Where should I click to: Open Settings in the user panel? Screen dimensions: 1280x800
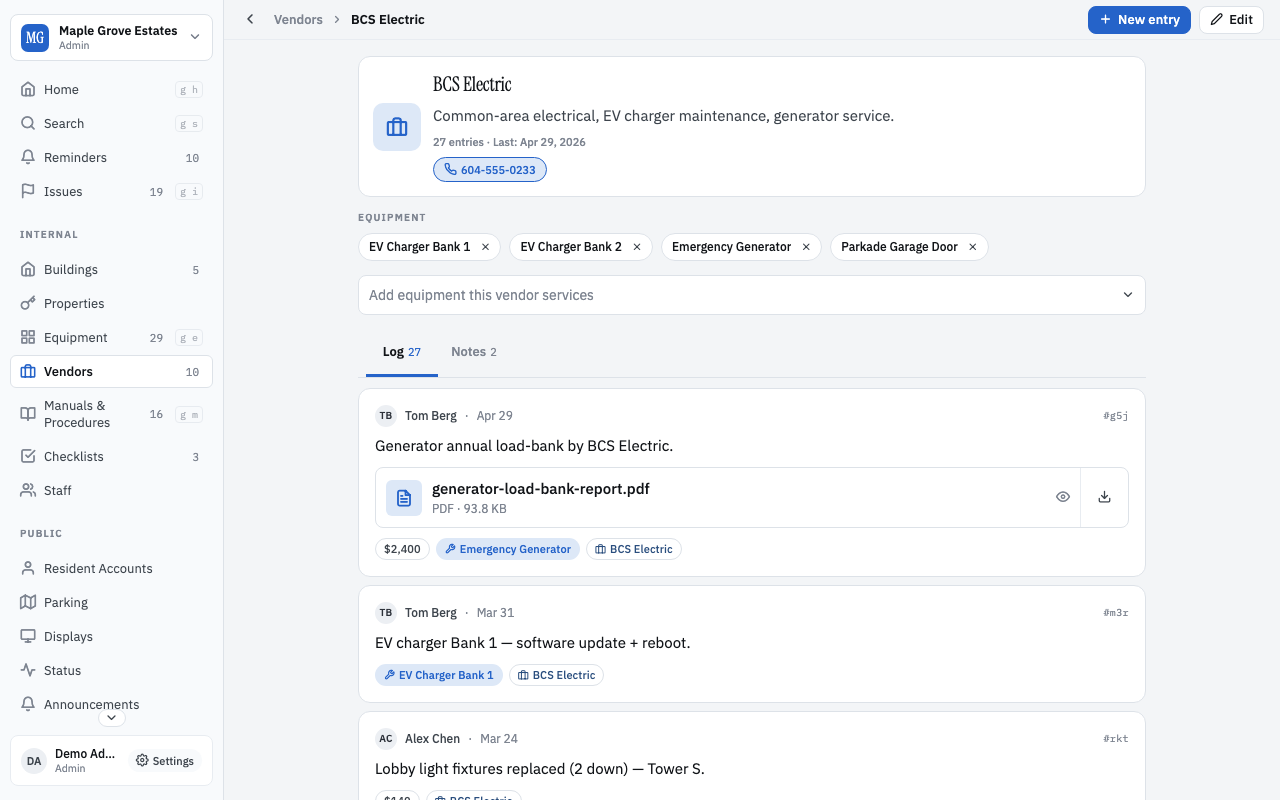165,761
